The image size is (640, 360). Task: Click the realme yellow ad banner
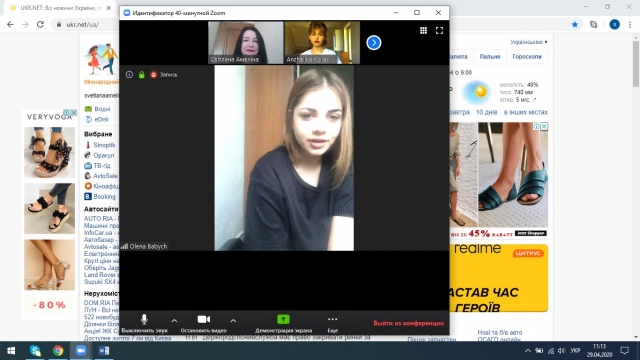(x=498, y=278)
